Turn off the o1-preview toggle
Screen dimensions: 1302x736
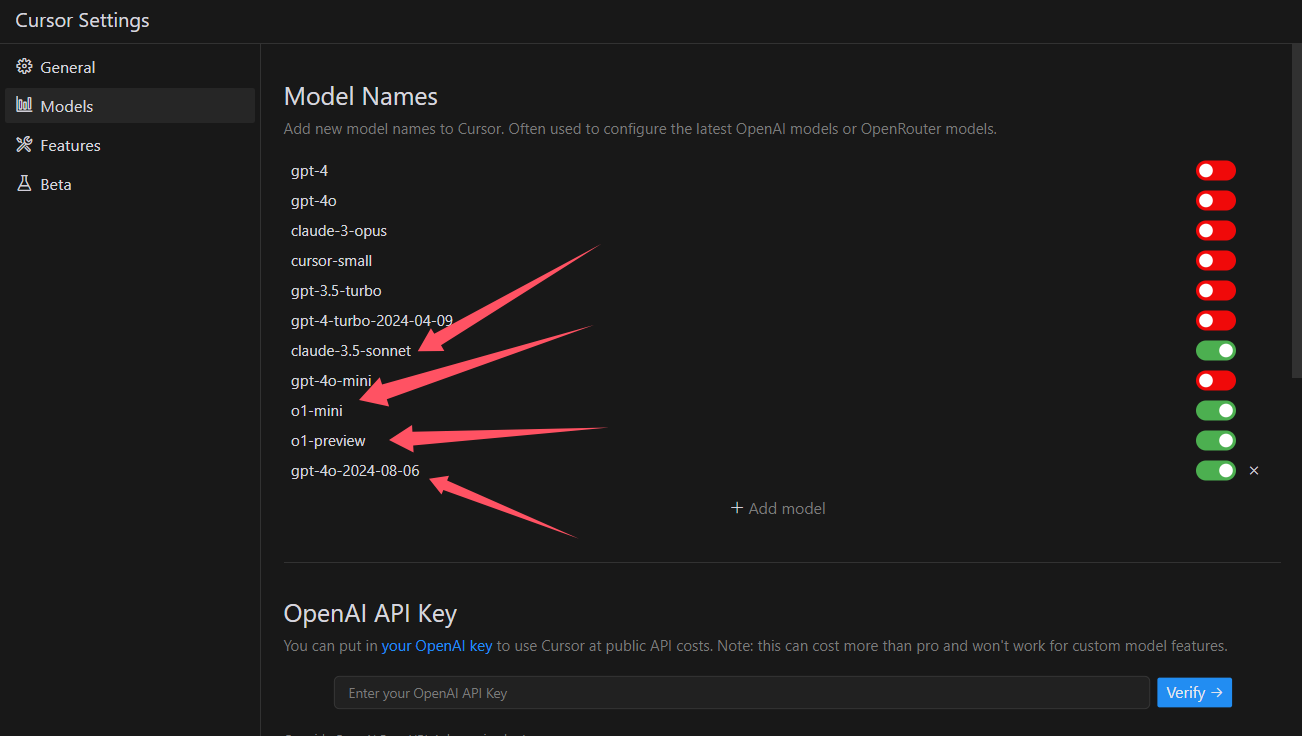point(1216,441)
